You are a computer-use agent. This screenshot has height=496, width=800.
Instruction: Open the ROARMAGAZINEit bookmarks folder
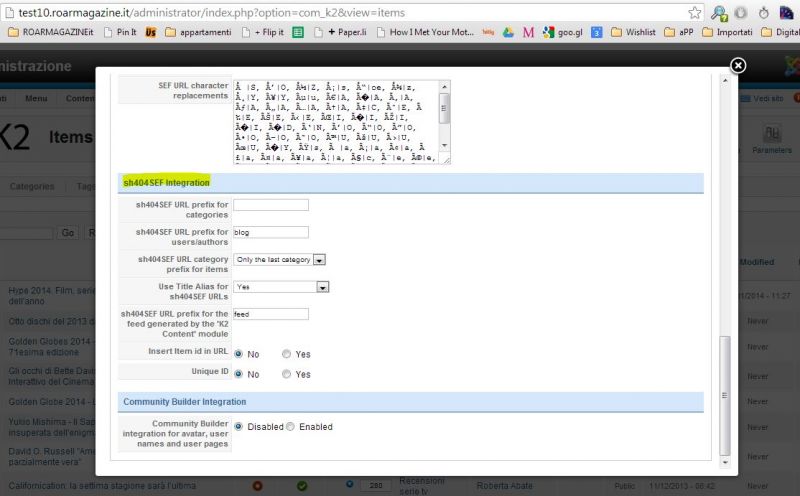(51, 32)
